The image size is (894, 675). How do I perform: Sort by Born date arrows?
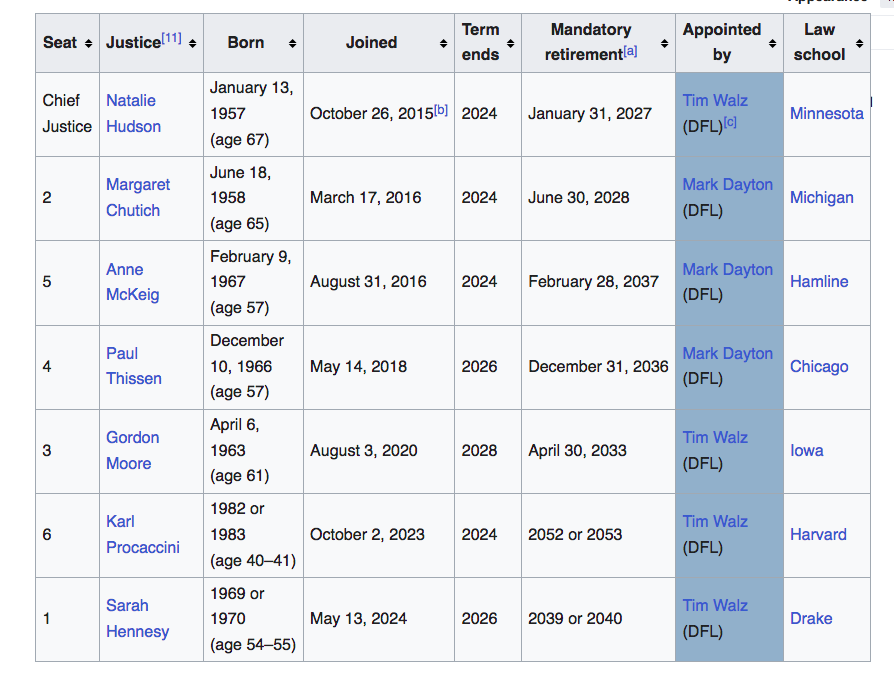pyautogui.click(x=292, y=43)
